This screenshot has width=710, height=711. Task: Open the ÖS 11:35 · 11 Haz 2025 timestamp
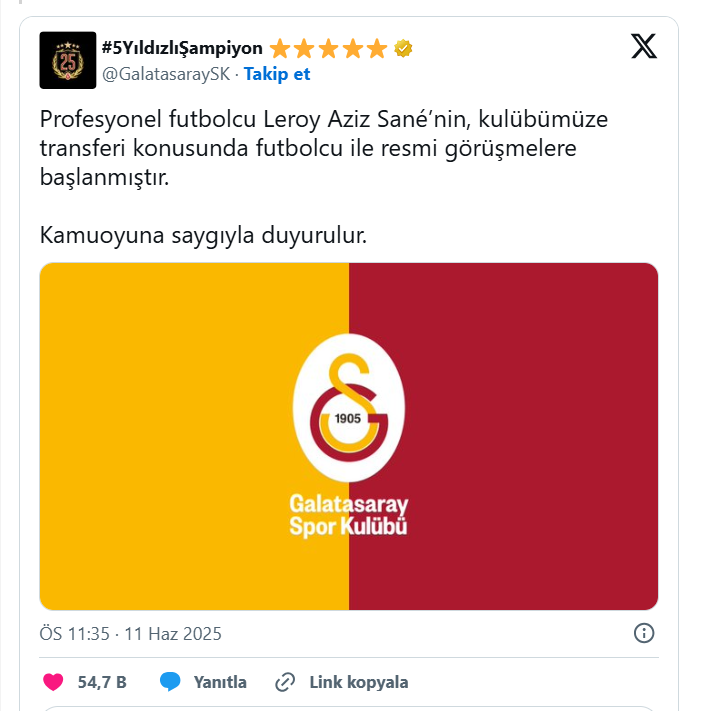pos(131,634)
